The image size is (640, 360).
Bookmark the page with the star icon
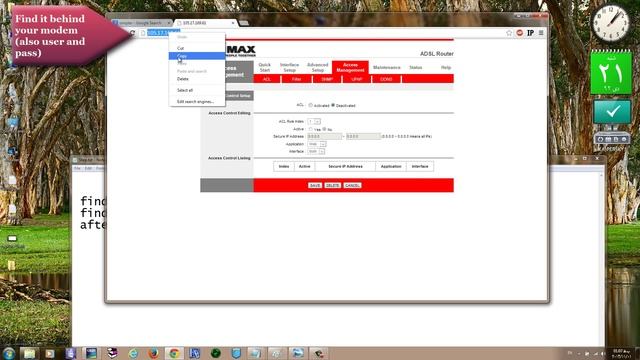point(509,33)
